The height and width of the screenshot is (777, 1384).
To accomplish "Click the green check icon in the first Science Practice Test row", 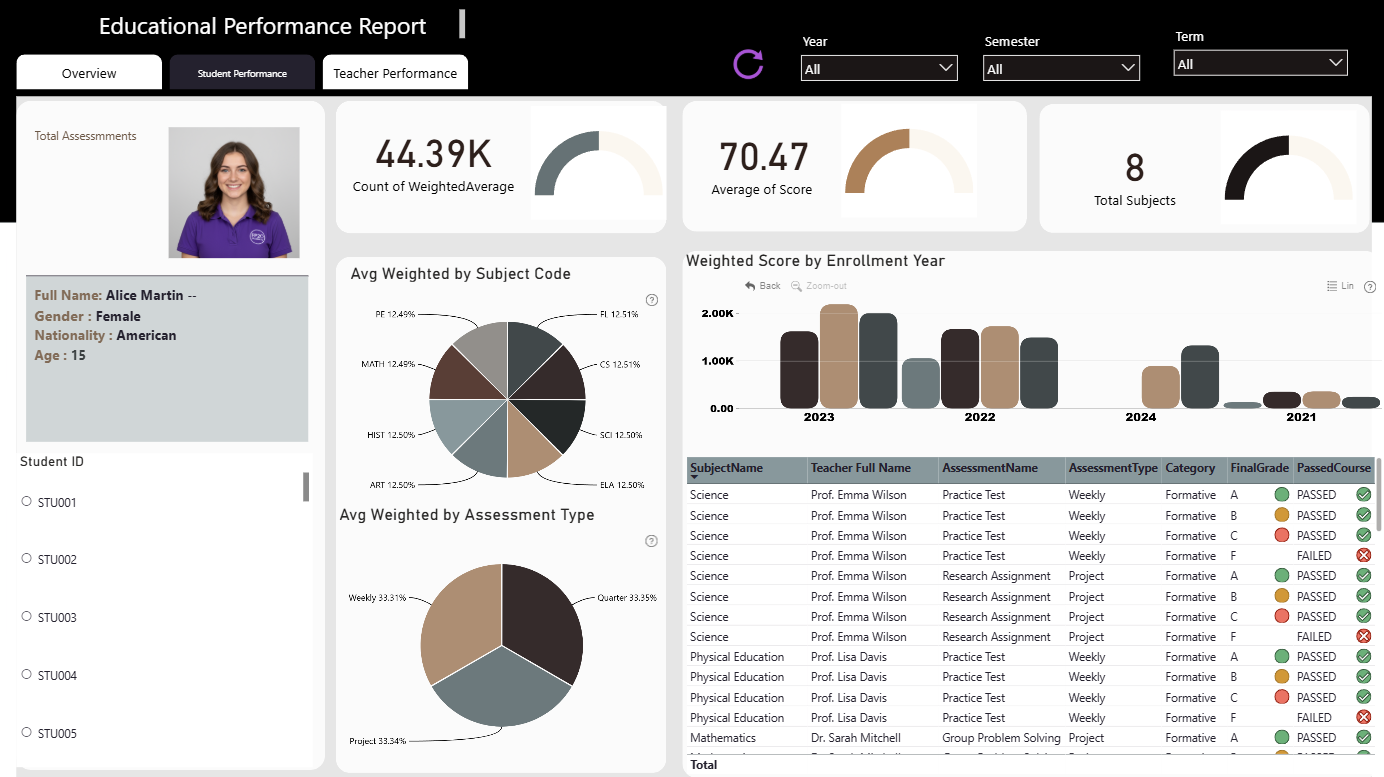I will point(1363,494).
